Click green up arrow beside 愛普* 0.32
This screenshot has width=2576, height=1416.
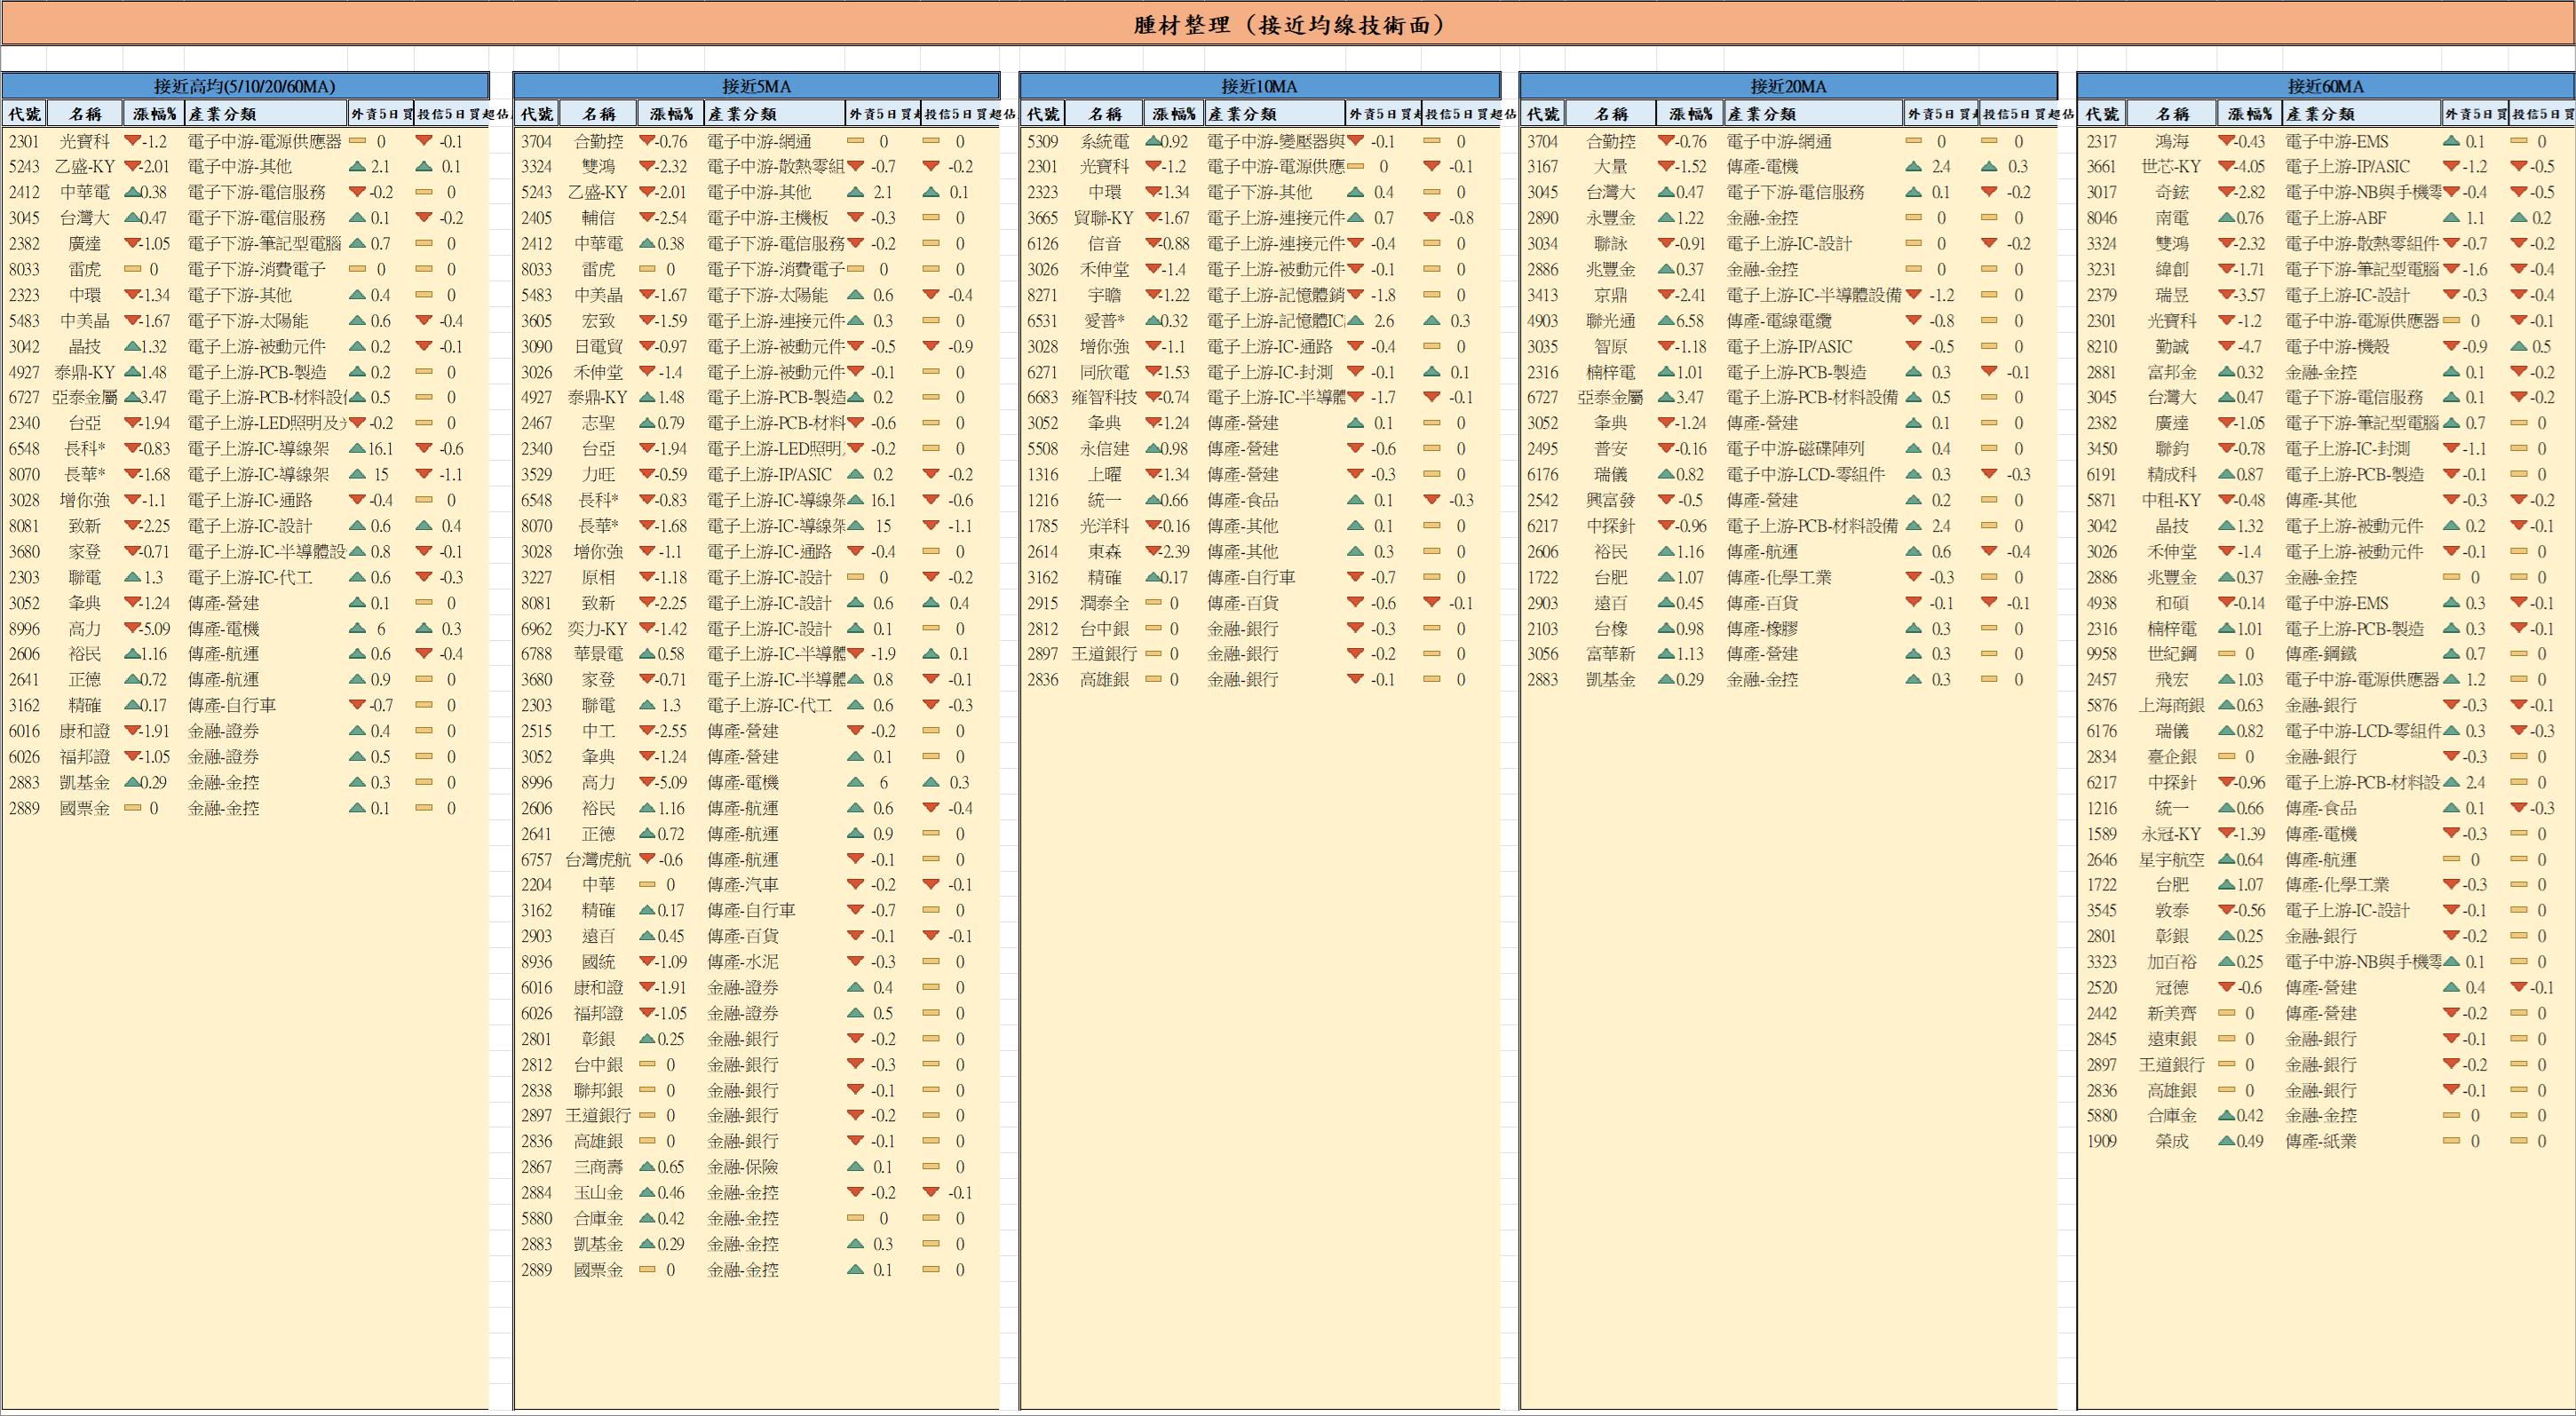[x=1153, y=321]
